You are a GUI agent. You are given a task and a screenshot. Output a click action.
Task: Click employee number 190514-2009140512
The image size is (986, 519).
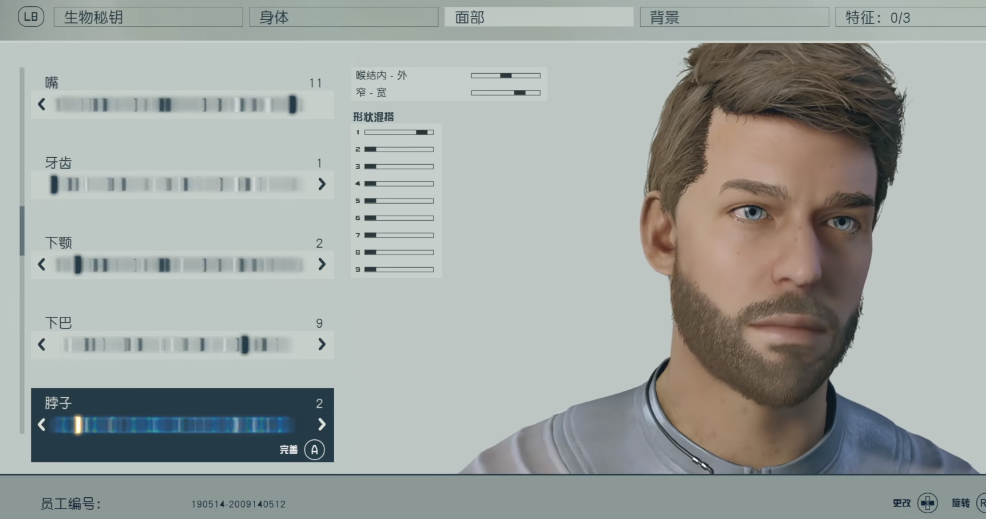tap(238, 504)
